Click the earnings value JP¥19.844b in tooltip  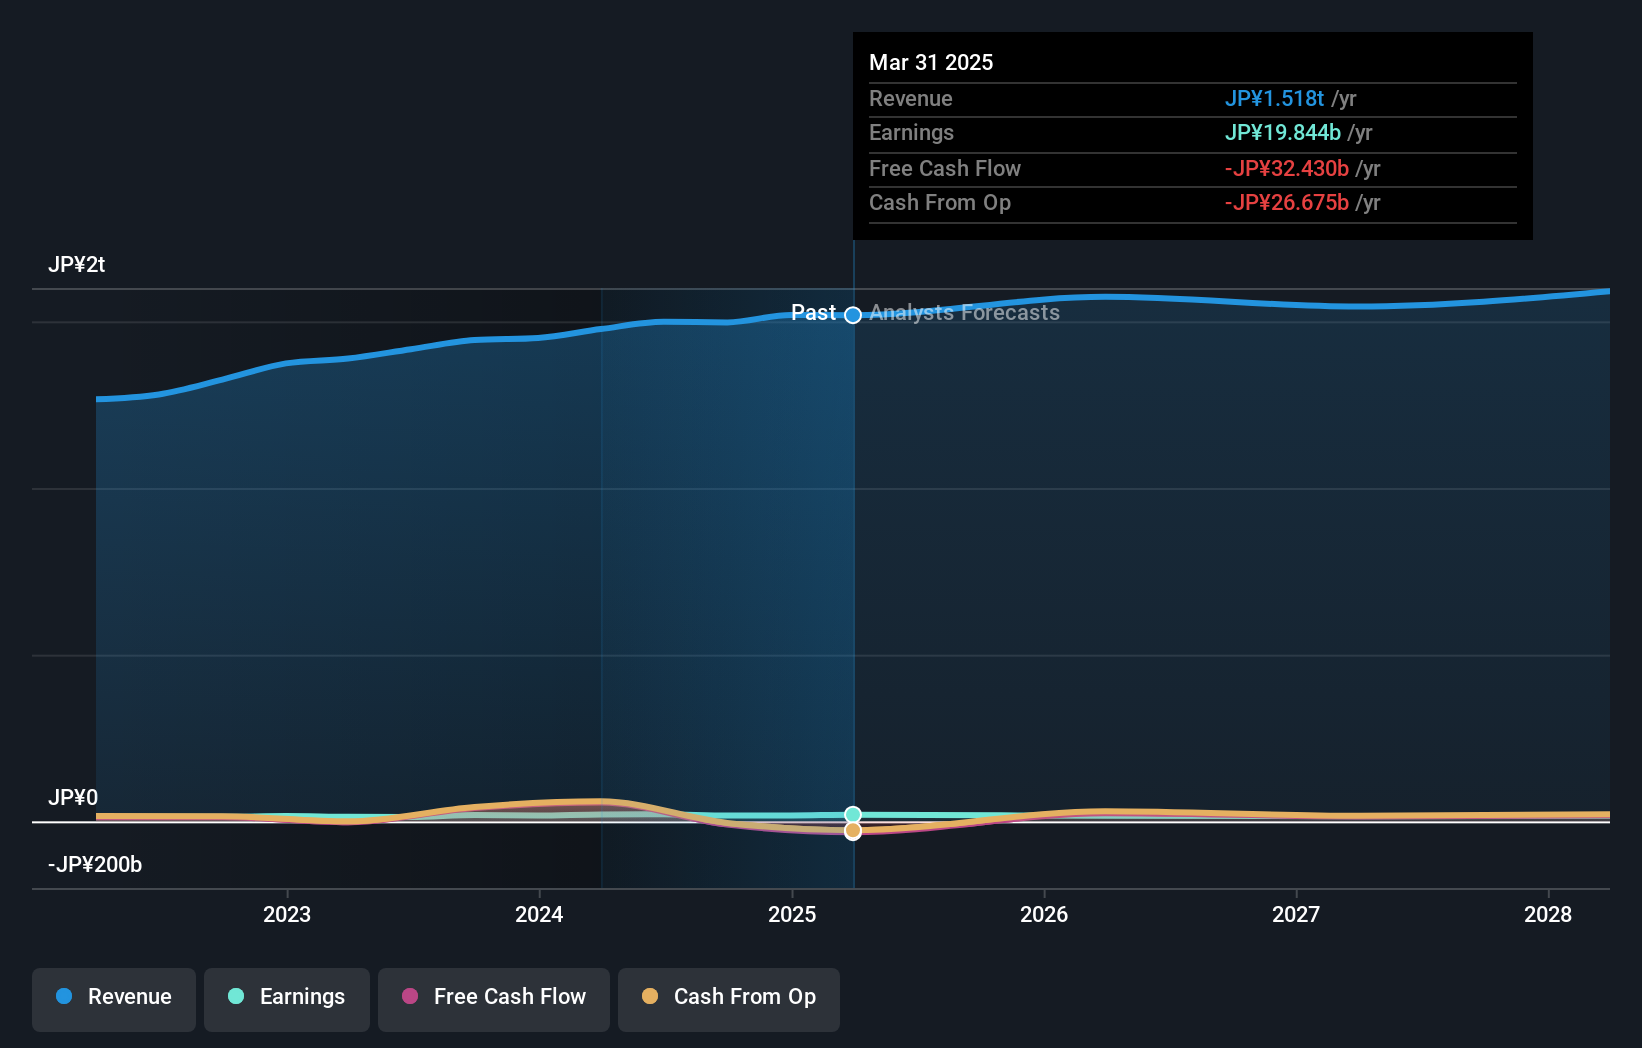[x=1283, y=133]
